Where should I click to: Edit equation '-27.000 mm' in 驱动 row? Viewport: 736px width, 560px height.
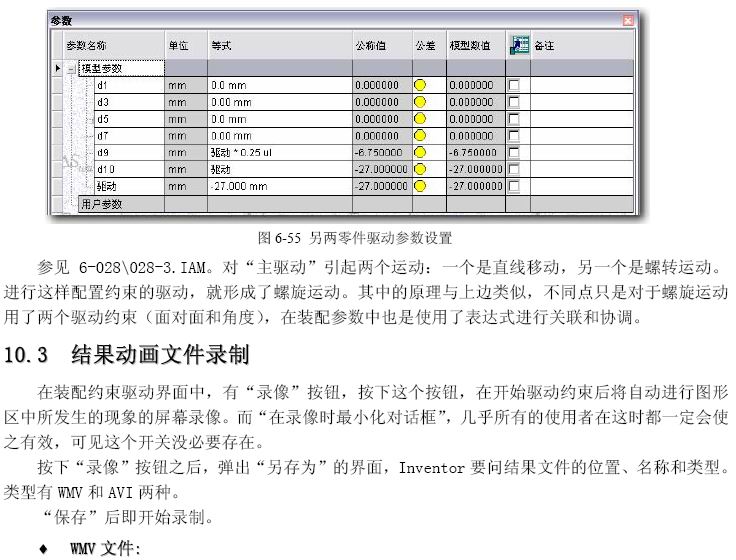coord(280,186)
